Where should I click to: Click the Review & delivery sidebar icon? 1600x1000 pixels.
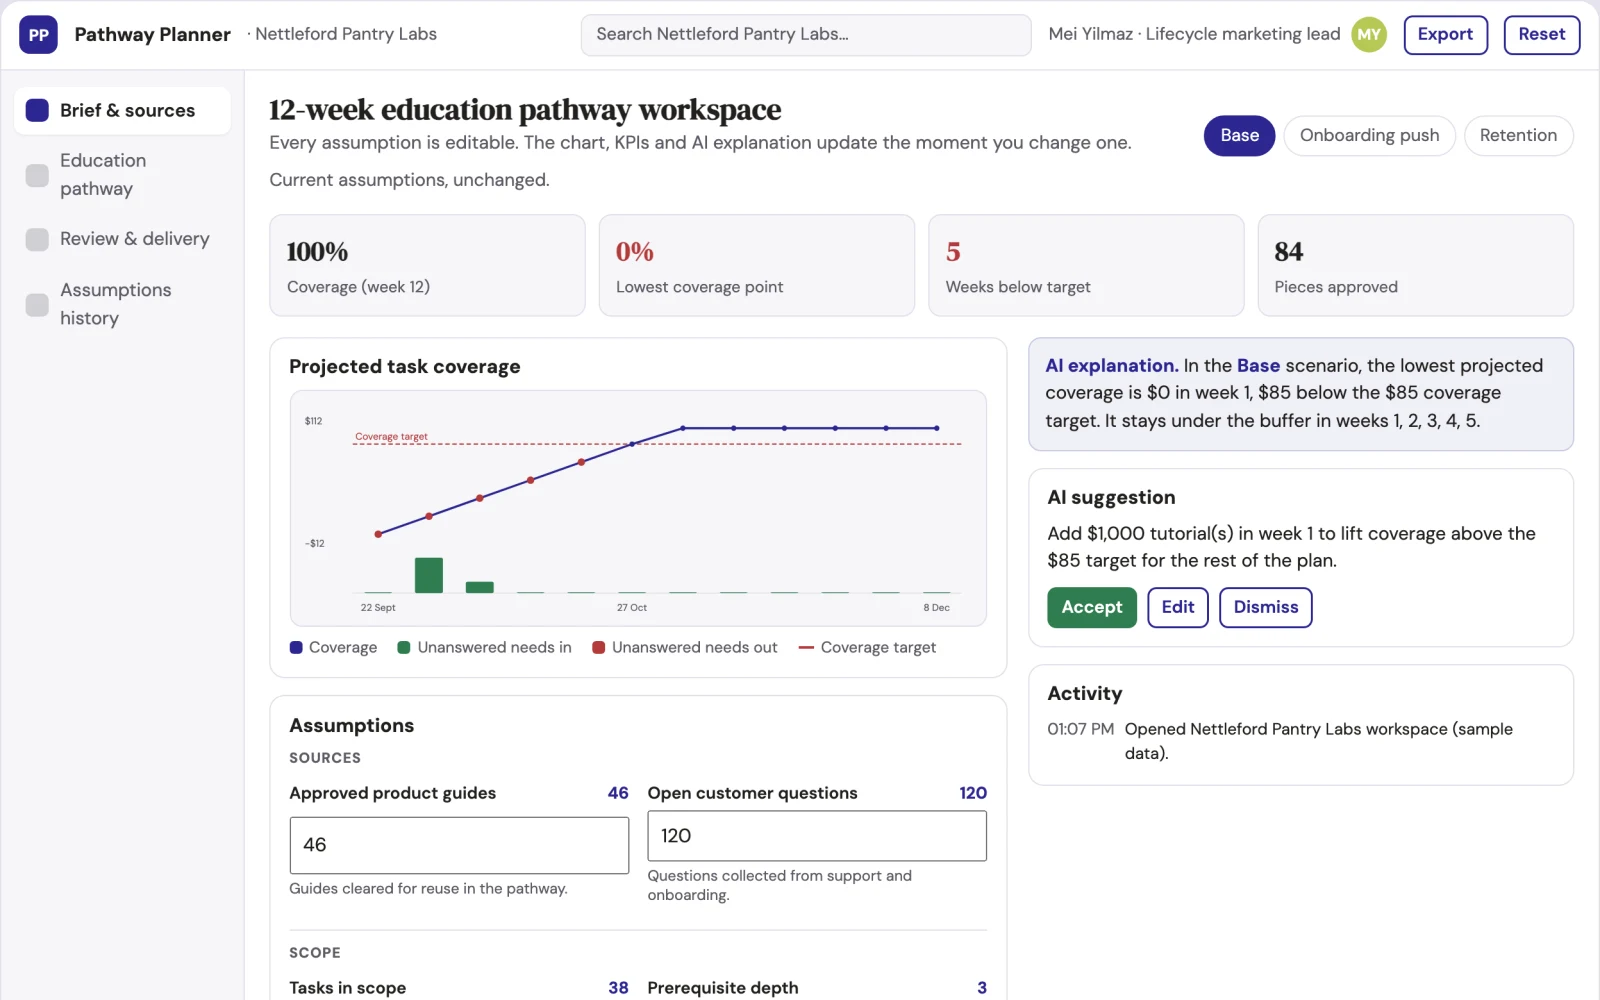(37, 239)
